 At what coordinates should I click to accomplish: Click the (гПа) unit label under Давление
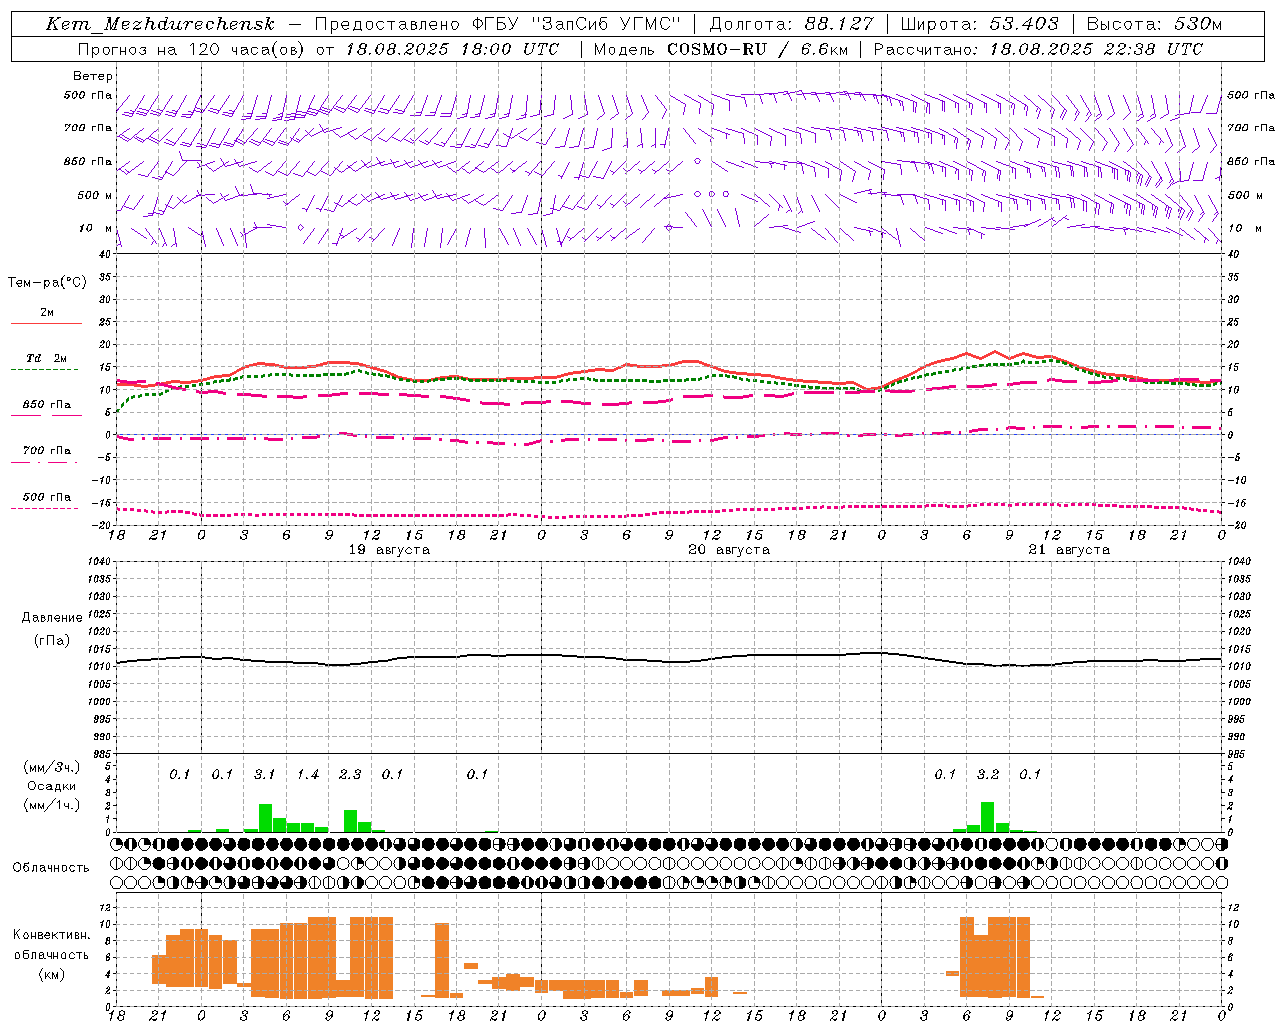point(52,641)
